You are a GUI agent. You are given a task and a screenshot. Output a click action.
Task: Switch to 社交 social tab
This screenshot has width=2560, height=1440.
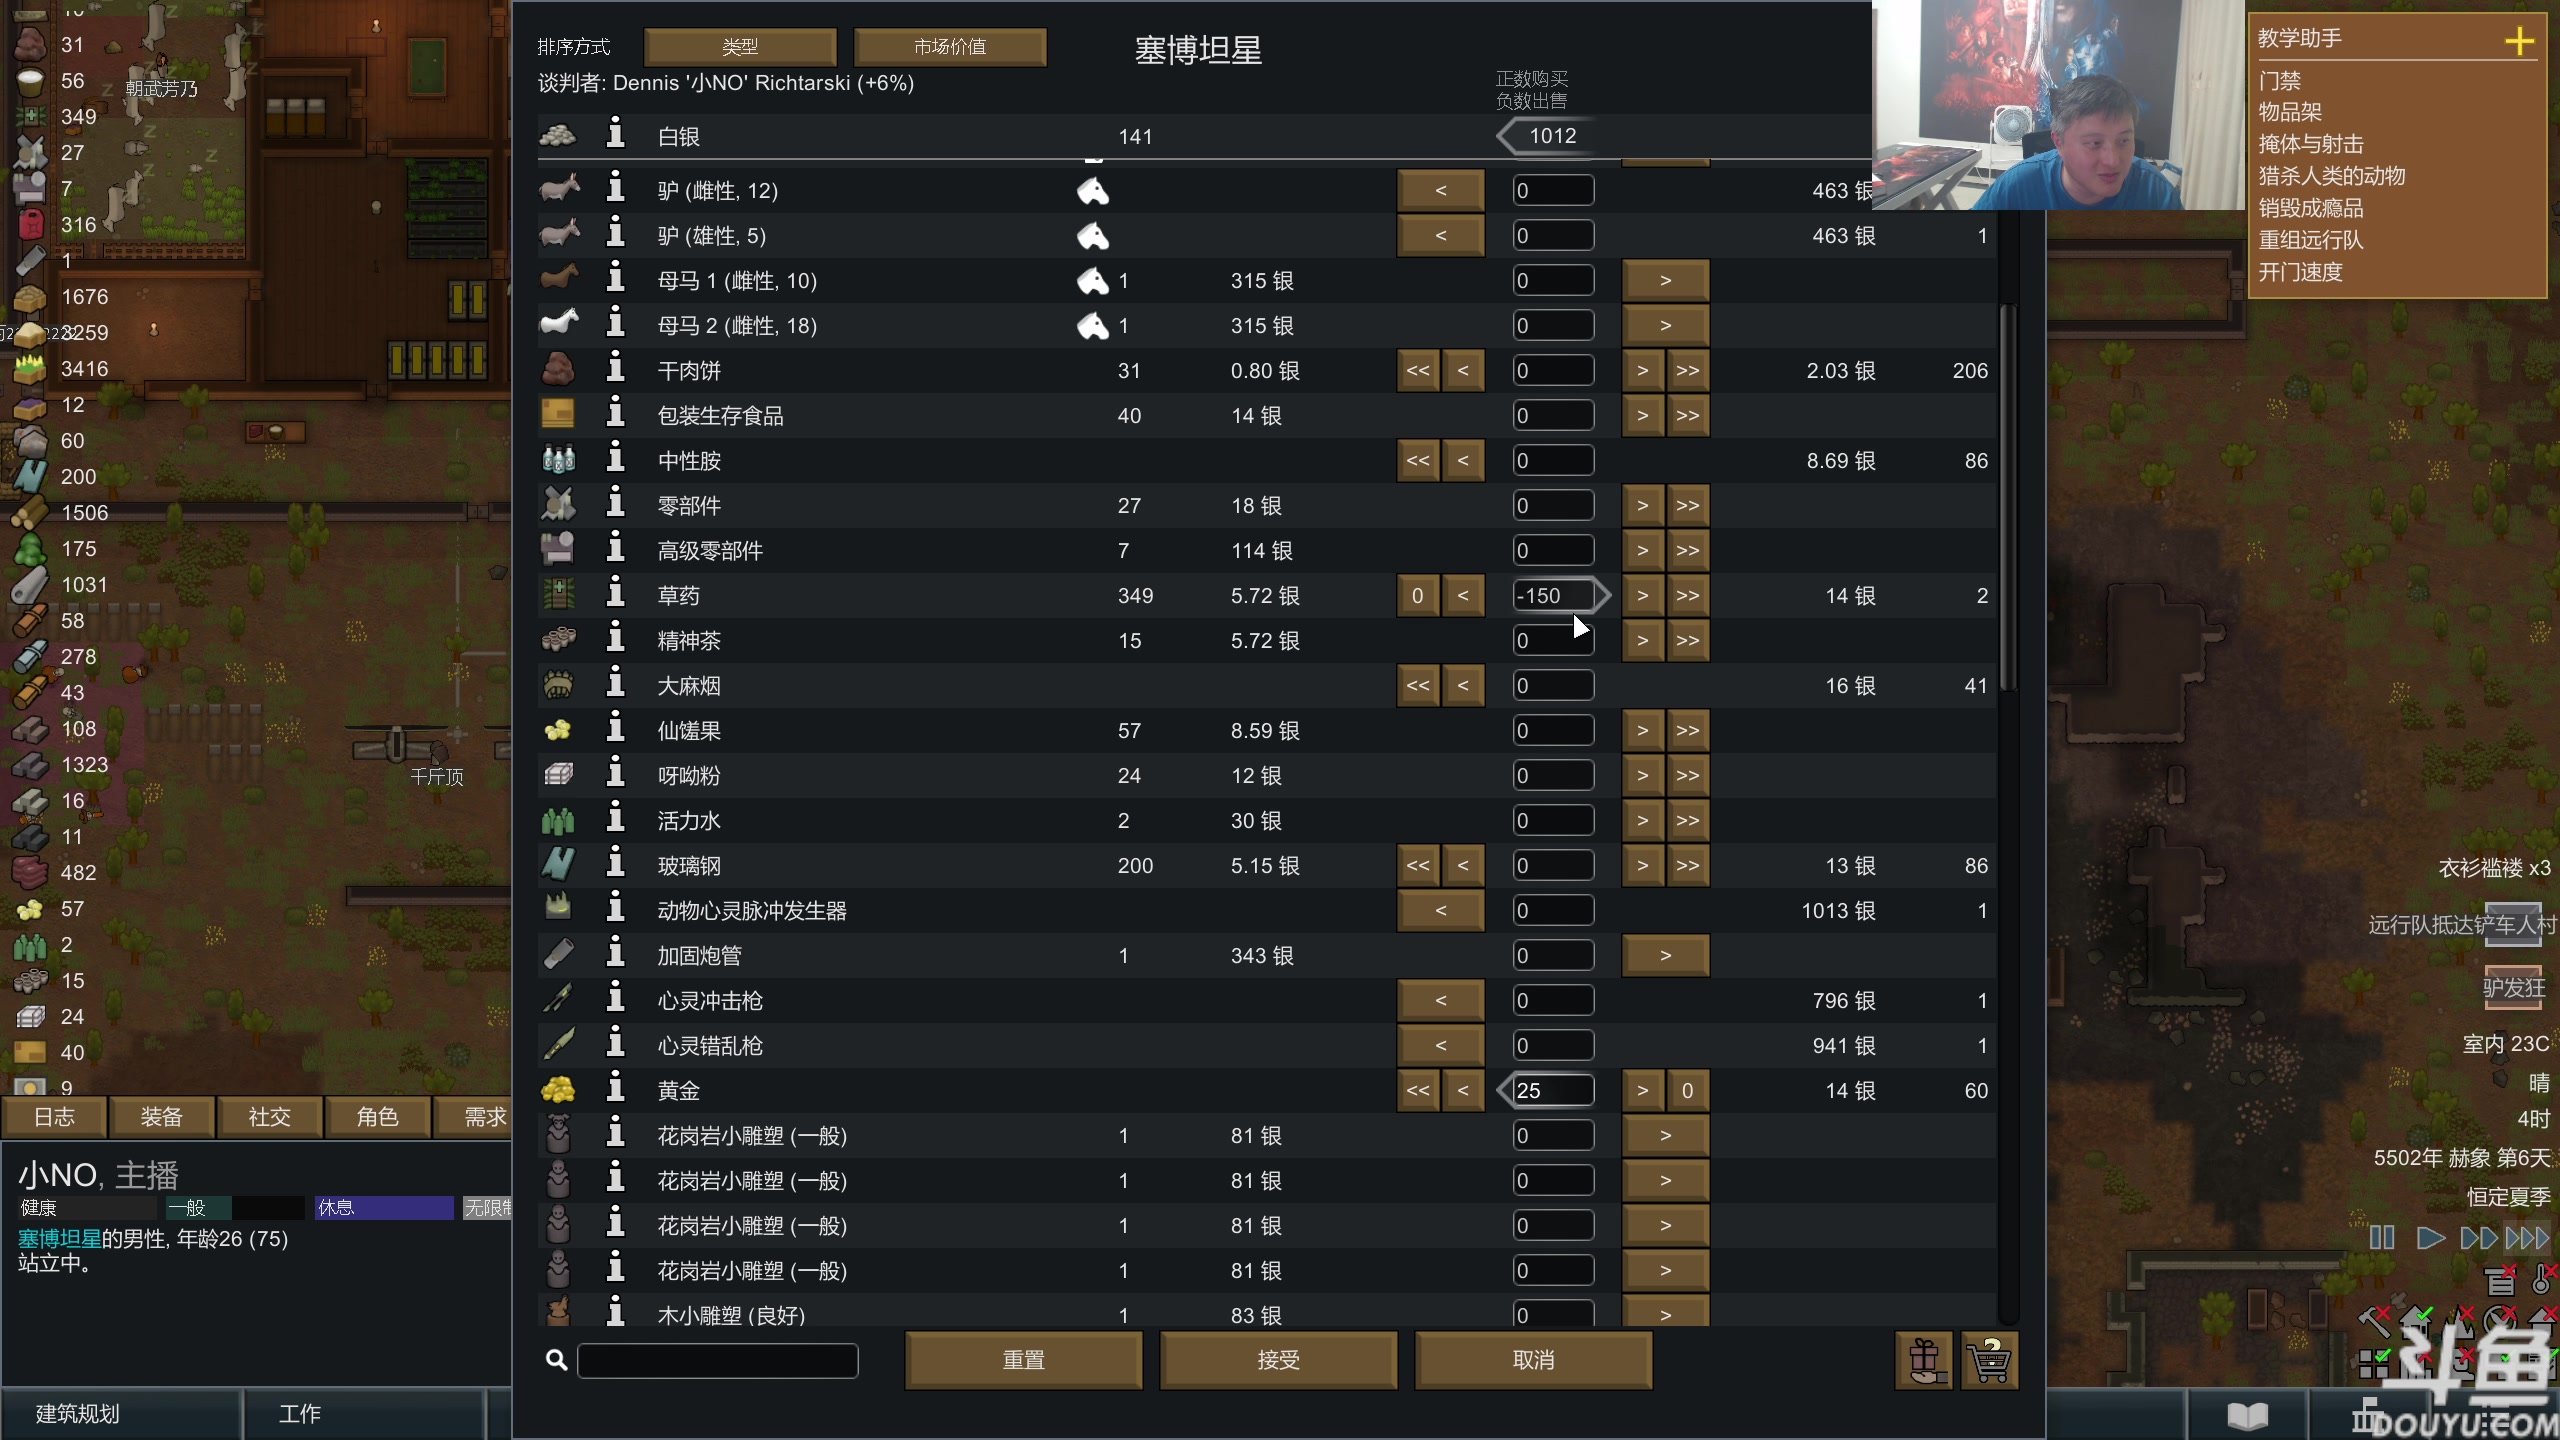(x=269, y=1116)
